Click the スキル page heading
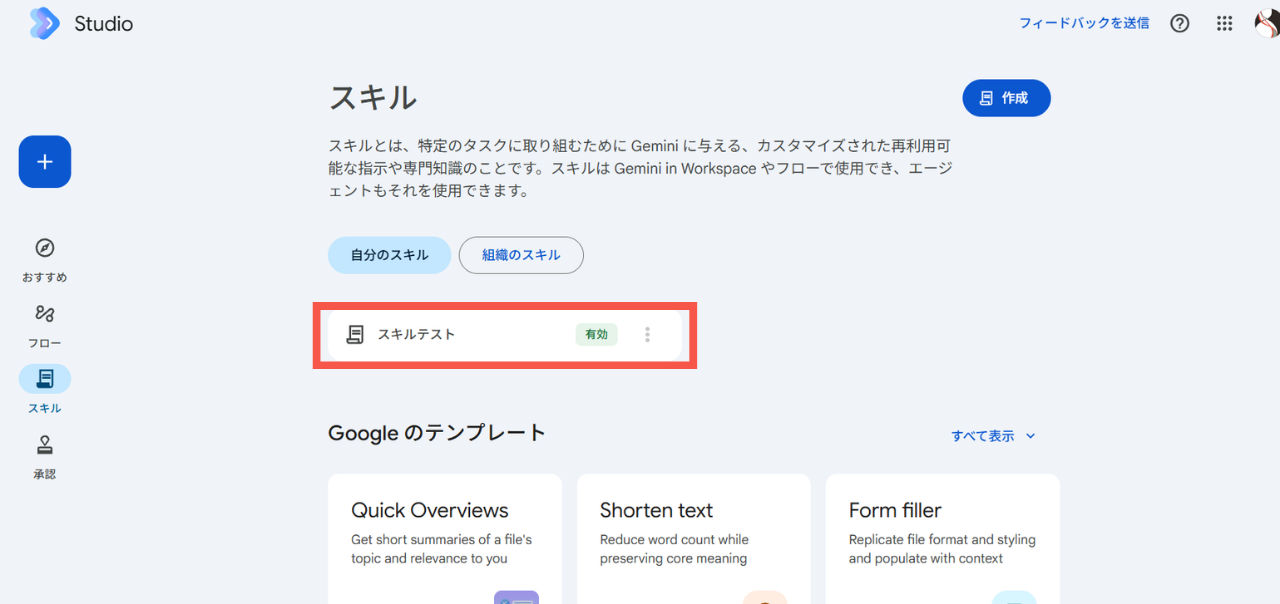Viewport: 1280px width, 604px height. 373,98
